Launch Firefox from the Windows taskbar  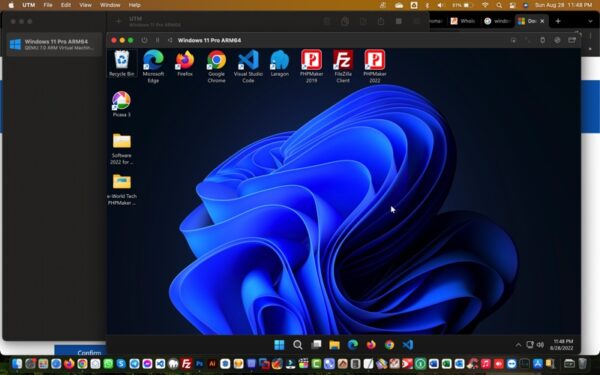coord(371,345)
